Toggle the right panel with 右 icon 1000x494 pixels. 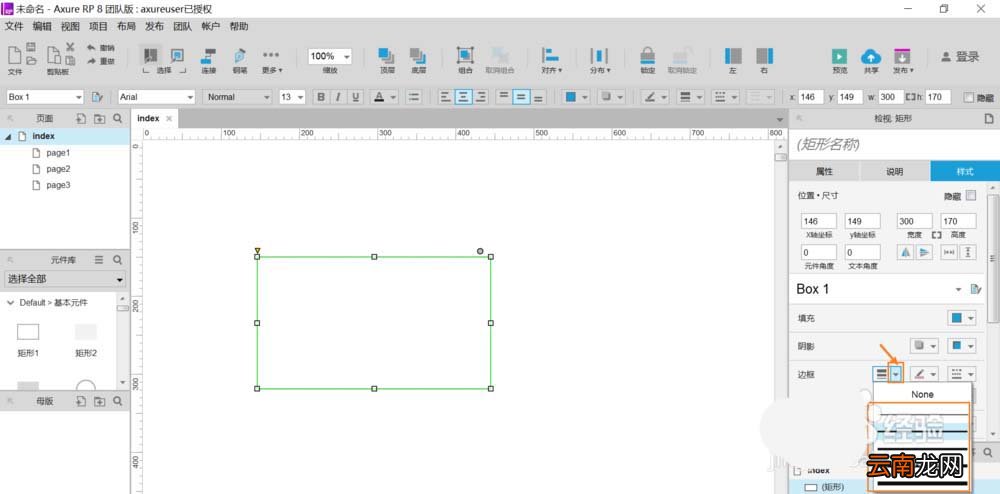coord(764,56)
